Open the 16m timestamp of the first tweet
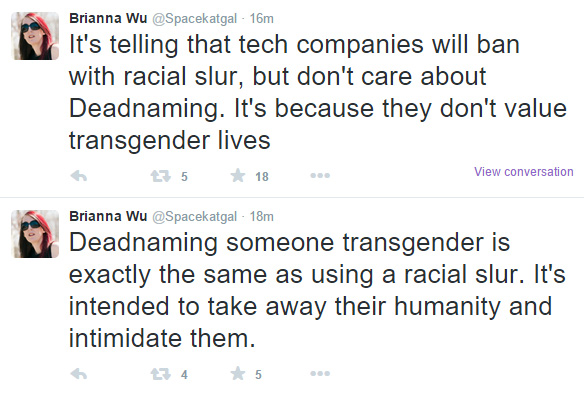The height and width of the screenshot is (393, 584). [x=261, y=19]
